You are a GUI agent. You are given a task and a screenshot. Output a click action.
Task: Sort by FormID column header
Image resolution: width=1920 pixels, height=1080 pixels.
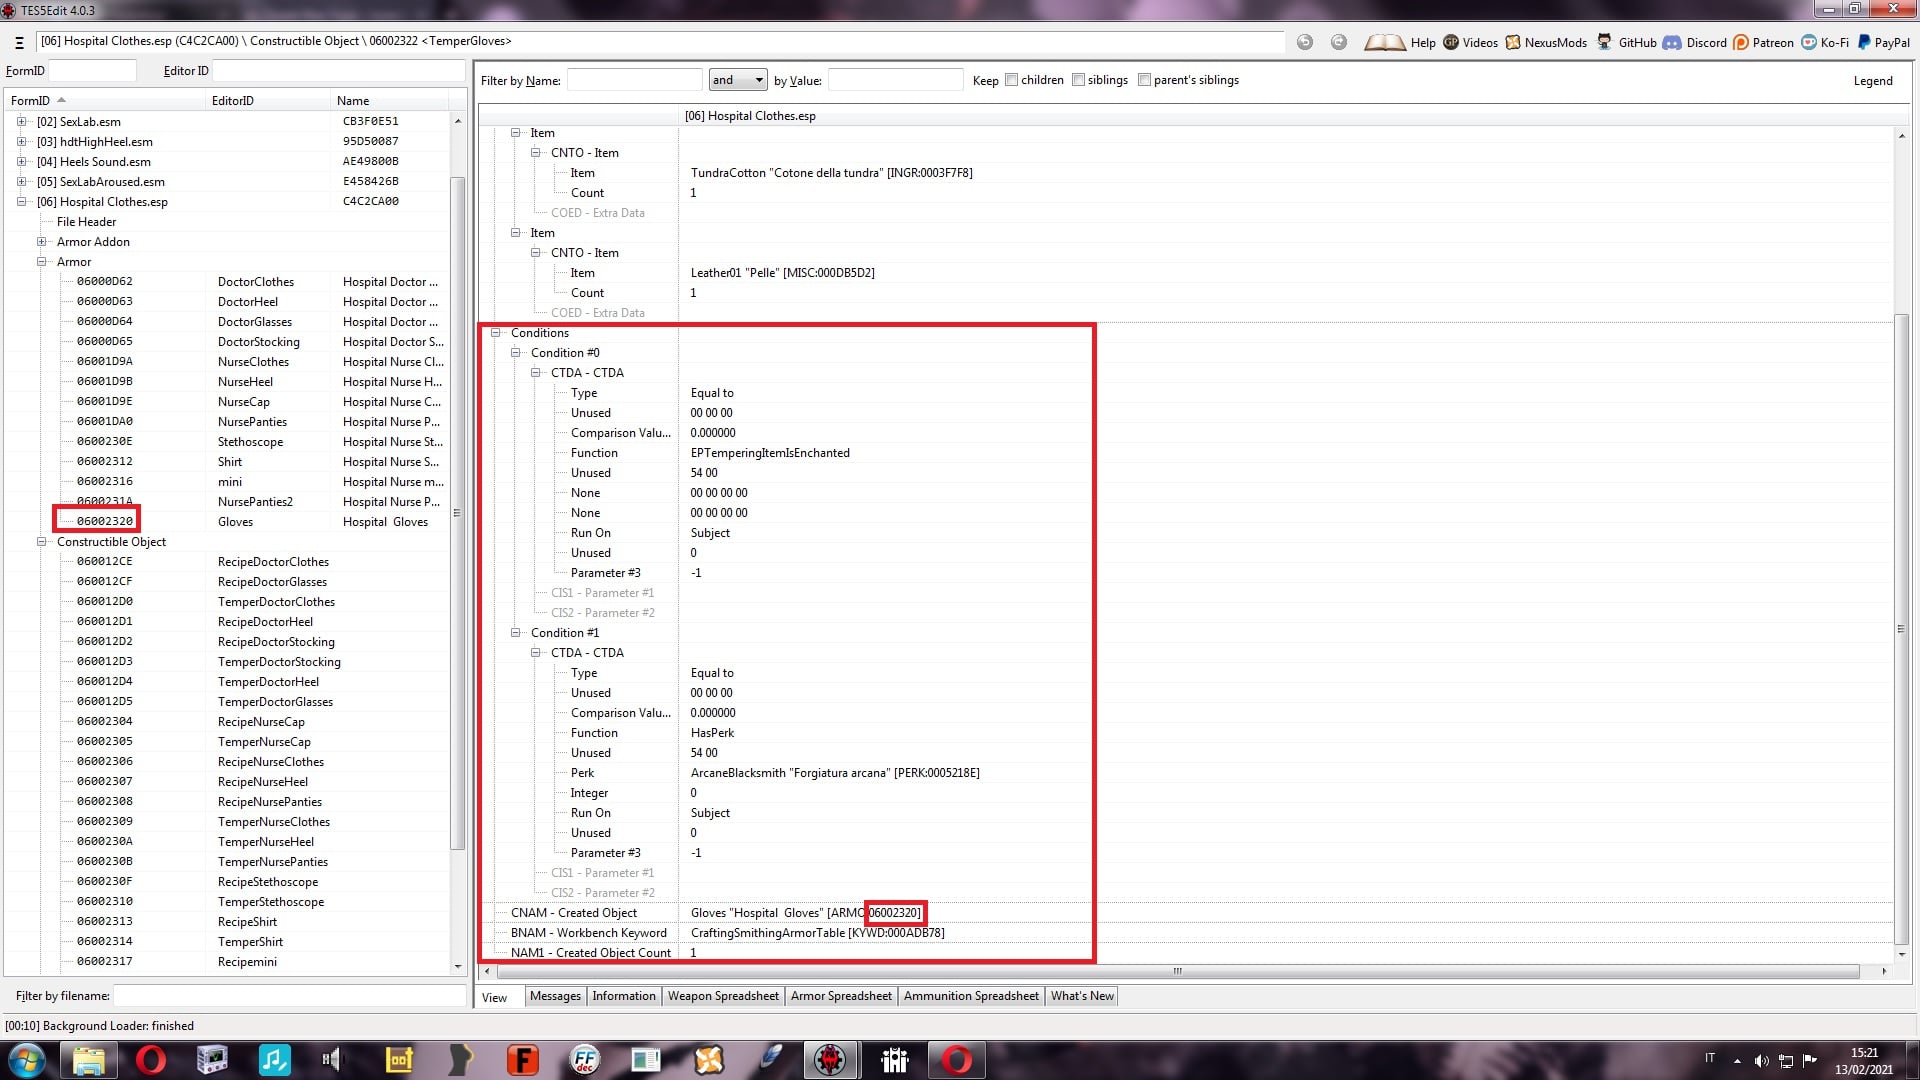coord(104,100)
